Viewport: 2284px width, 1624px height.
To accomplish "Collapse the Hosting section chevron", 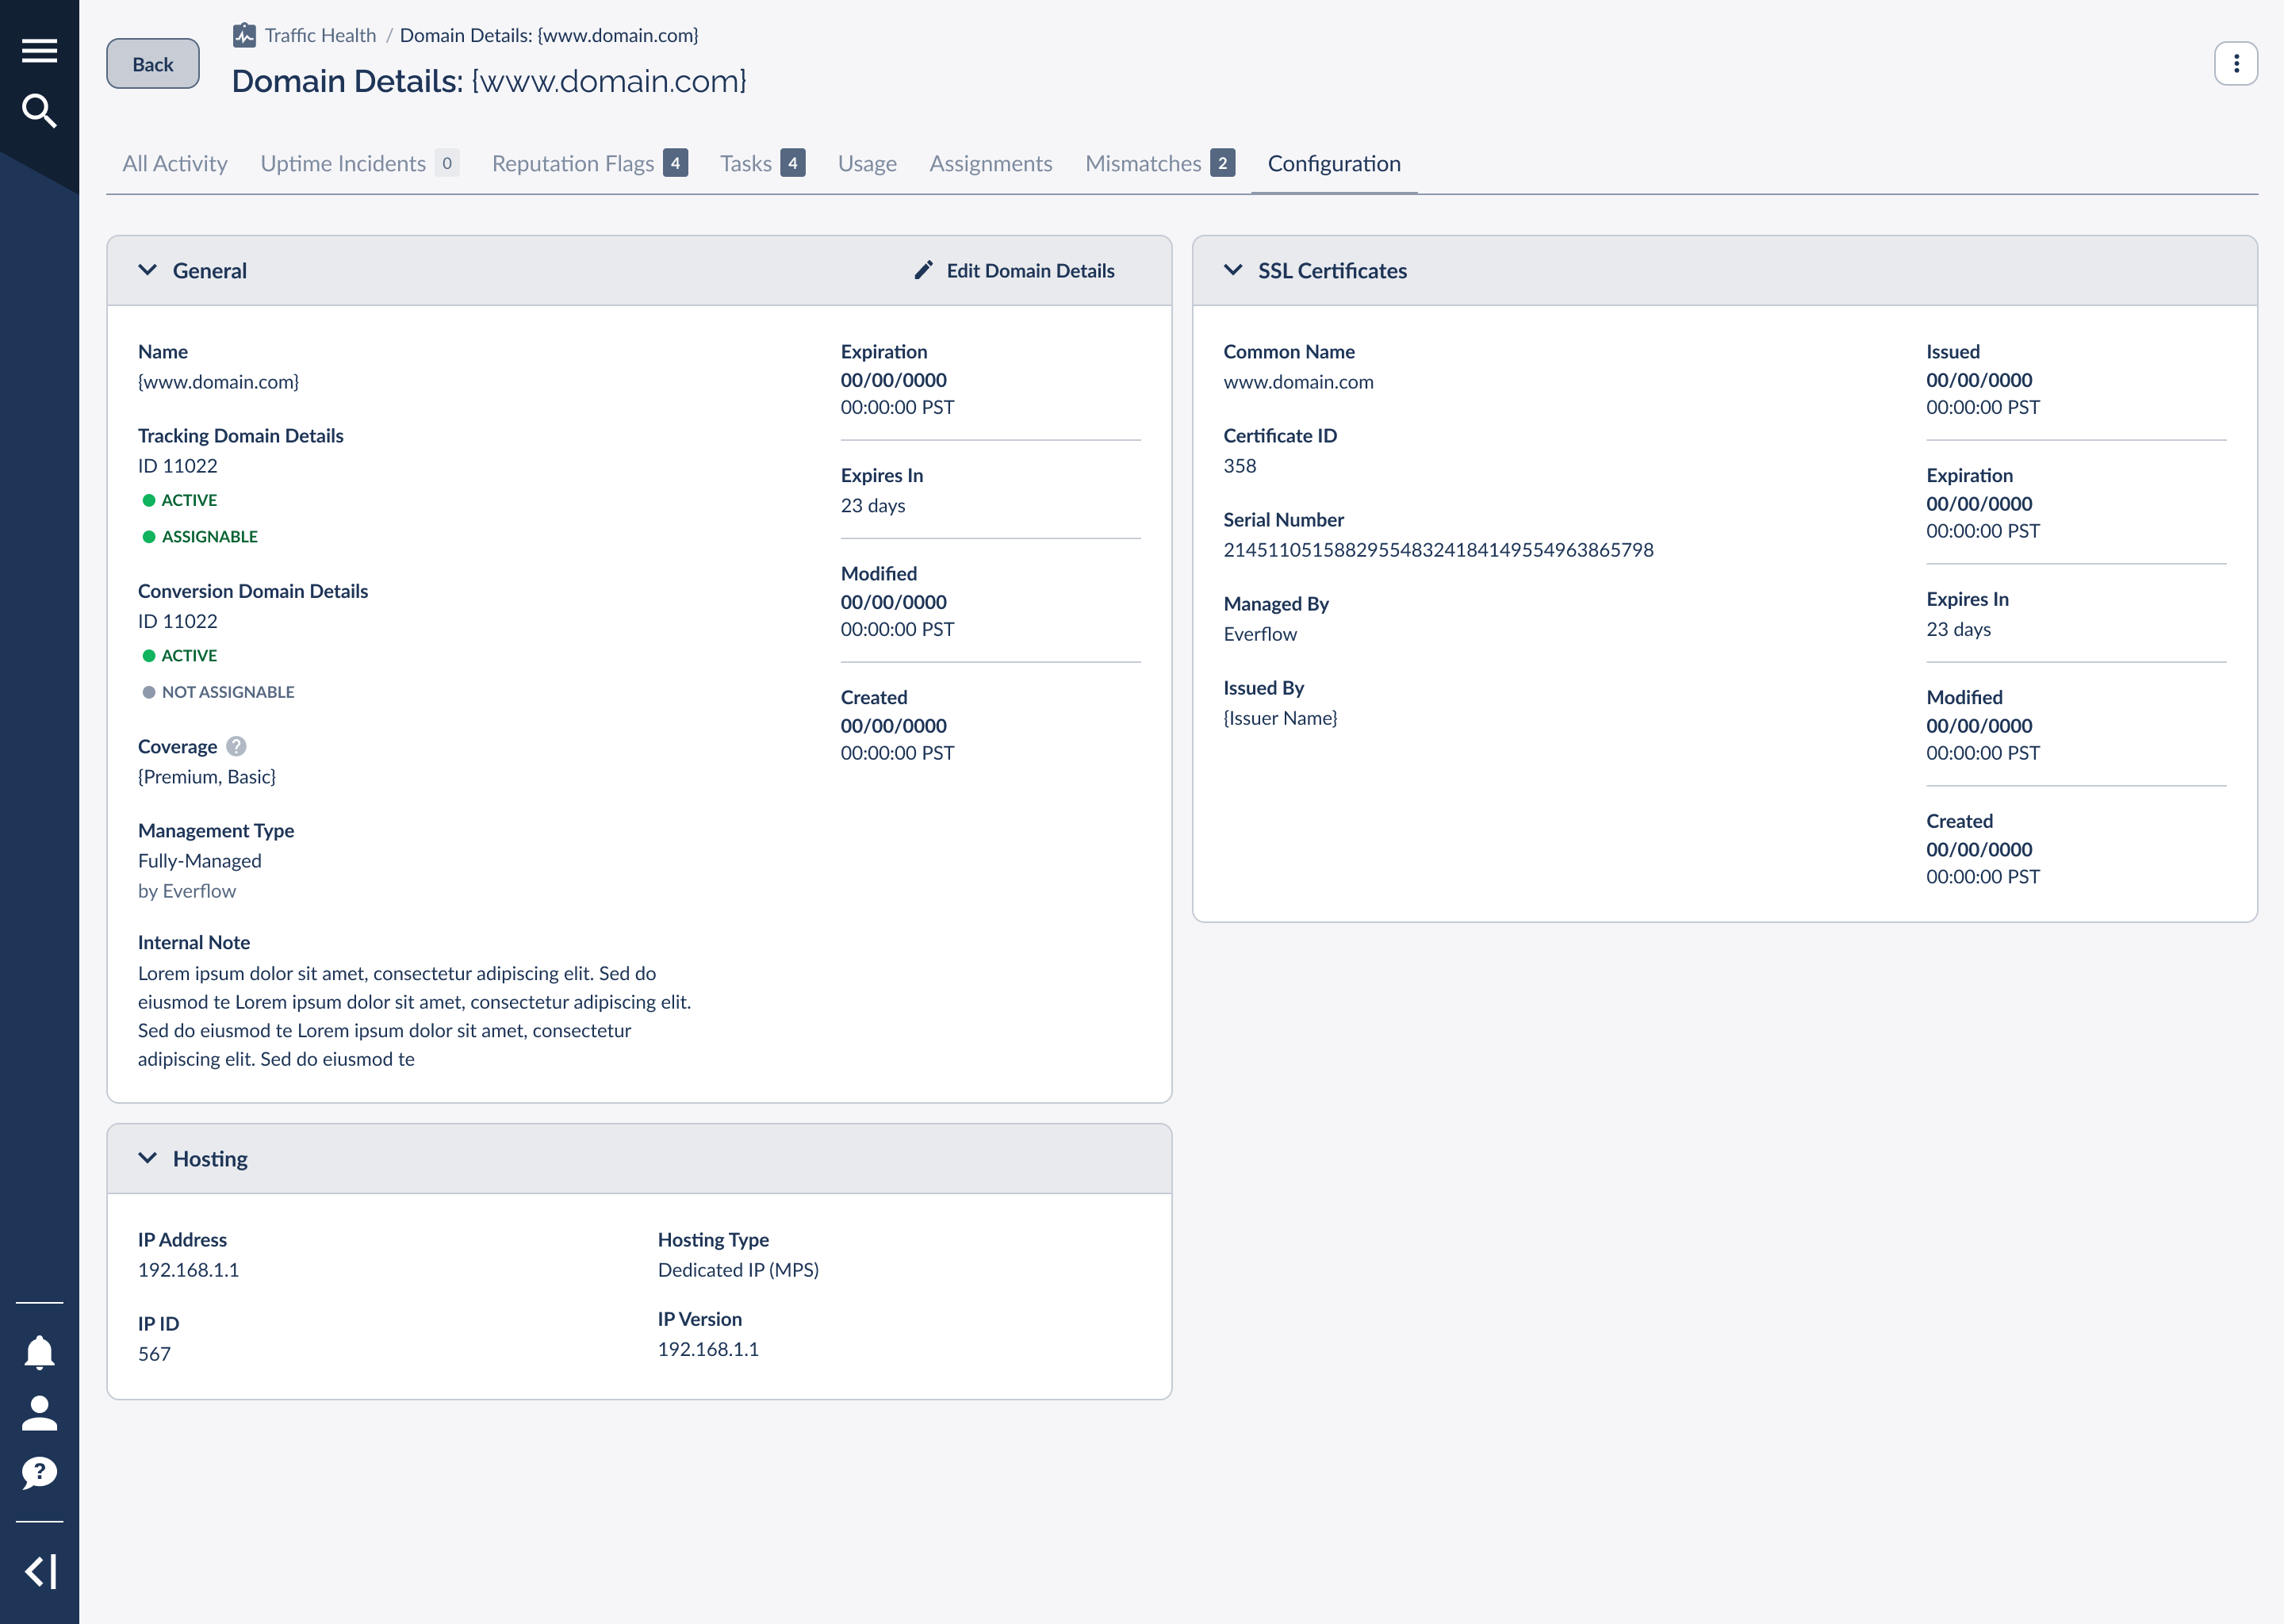I will (147, 1158).
